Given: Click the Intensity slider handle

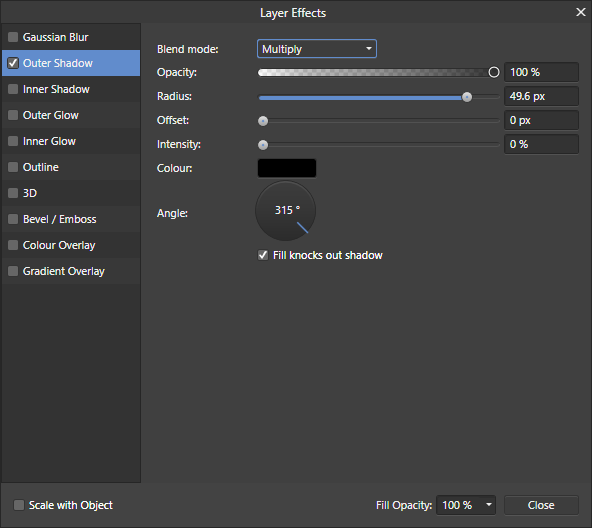Looking at the screenshot, I should [x=263, y=145].
